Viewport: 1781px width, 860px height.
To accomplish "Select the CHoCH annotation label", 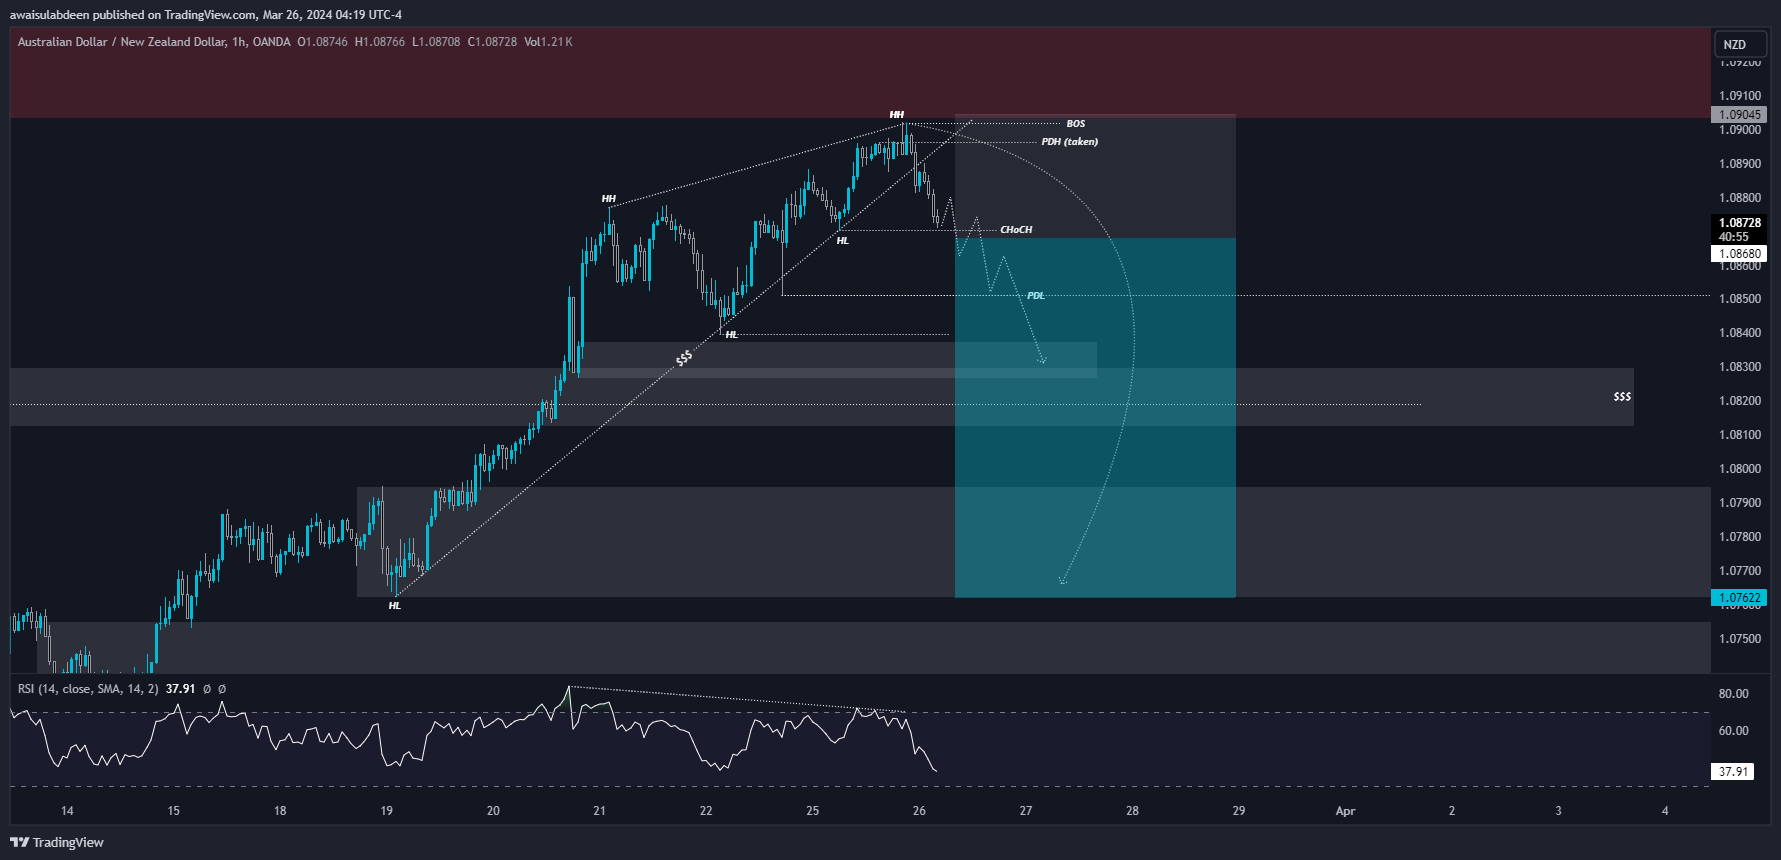I will pyautogui.click(x=1016, y=230).
